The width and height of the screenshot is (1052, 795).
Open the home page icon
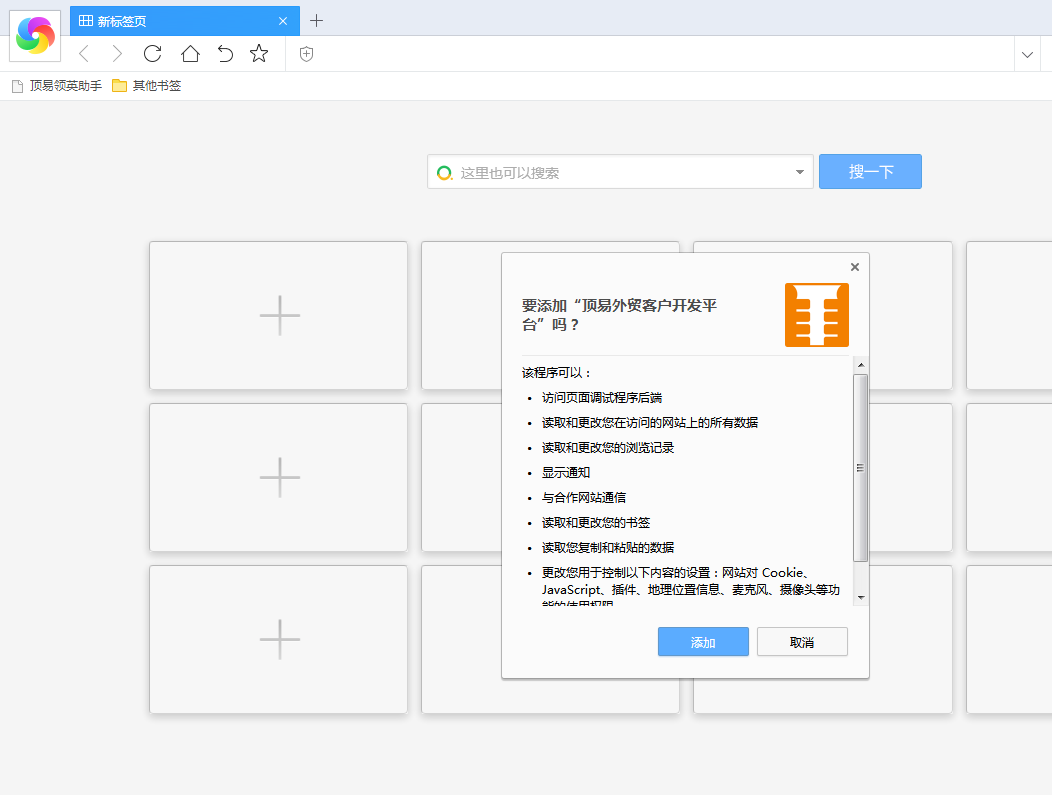tap(191, 54)
